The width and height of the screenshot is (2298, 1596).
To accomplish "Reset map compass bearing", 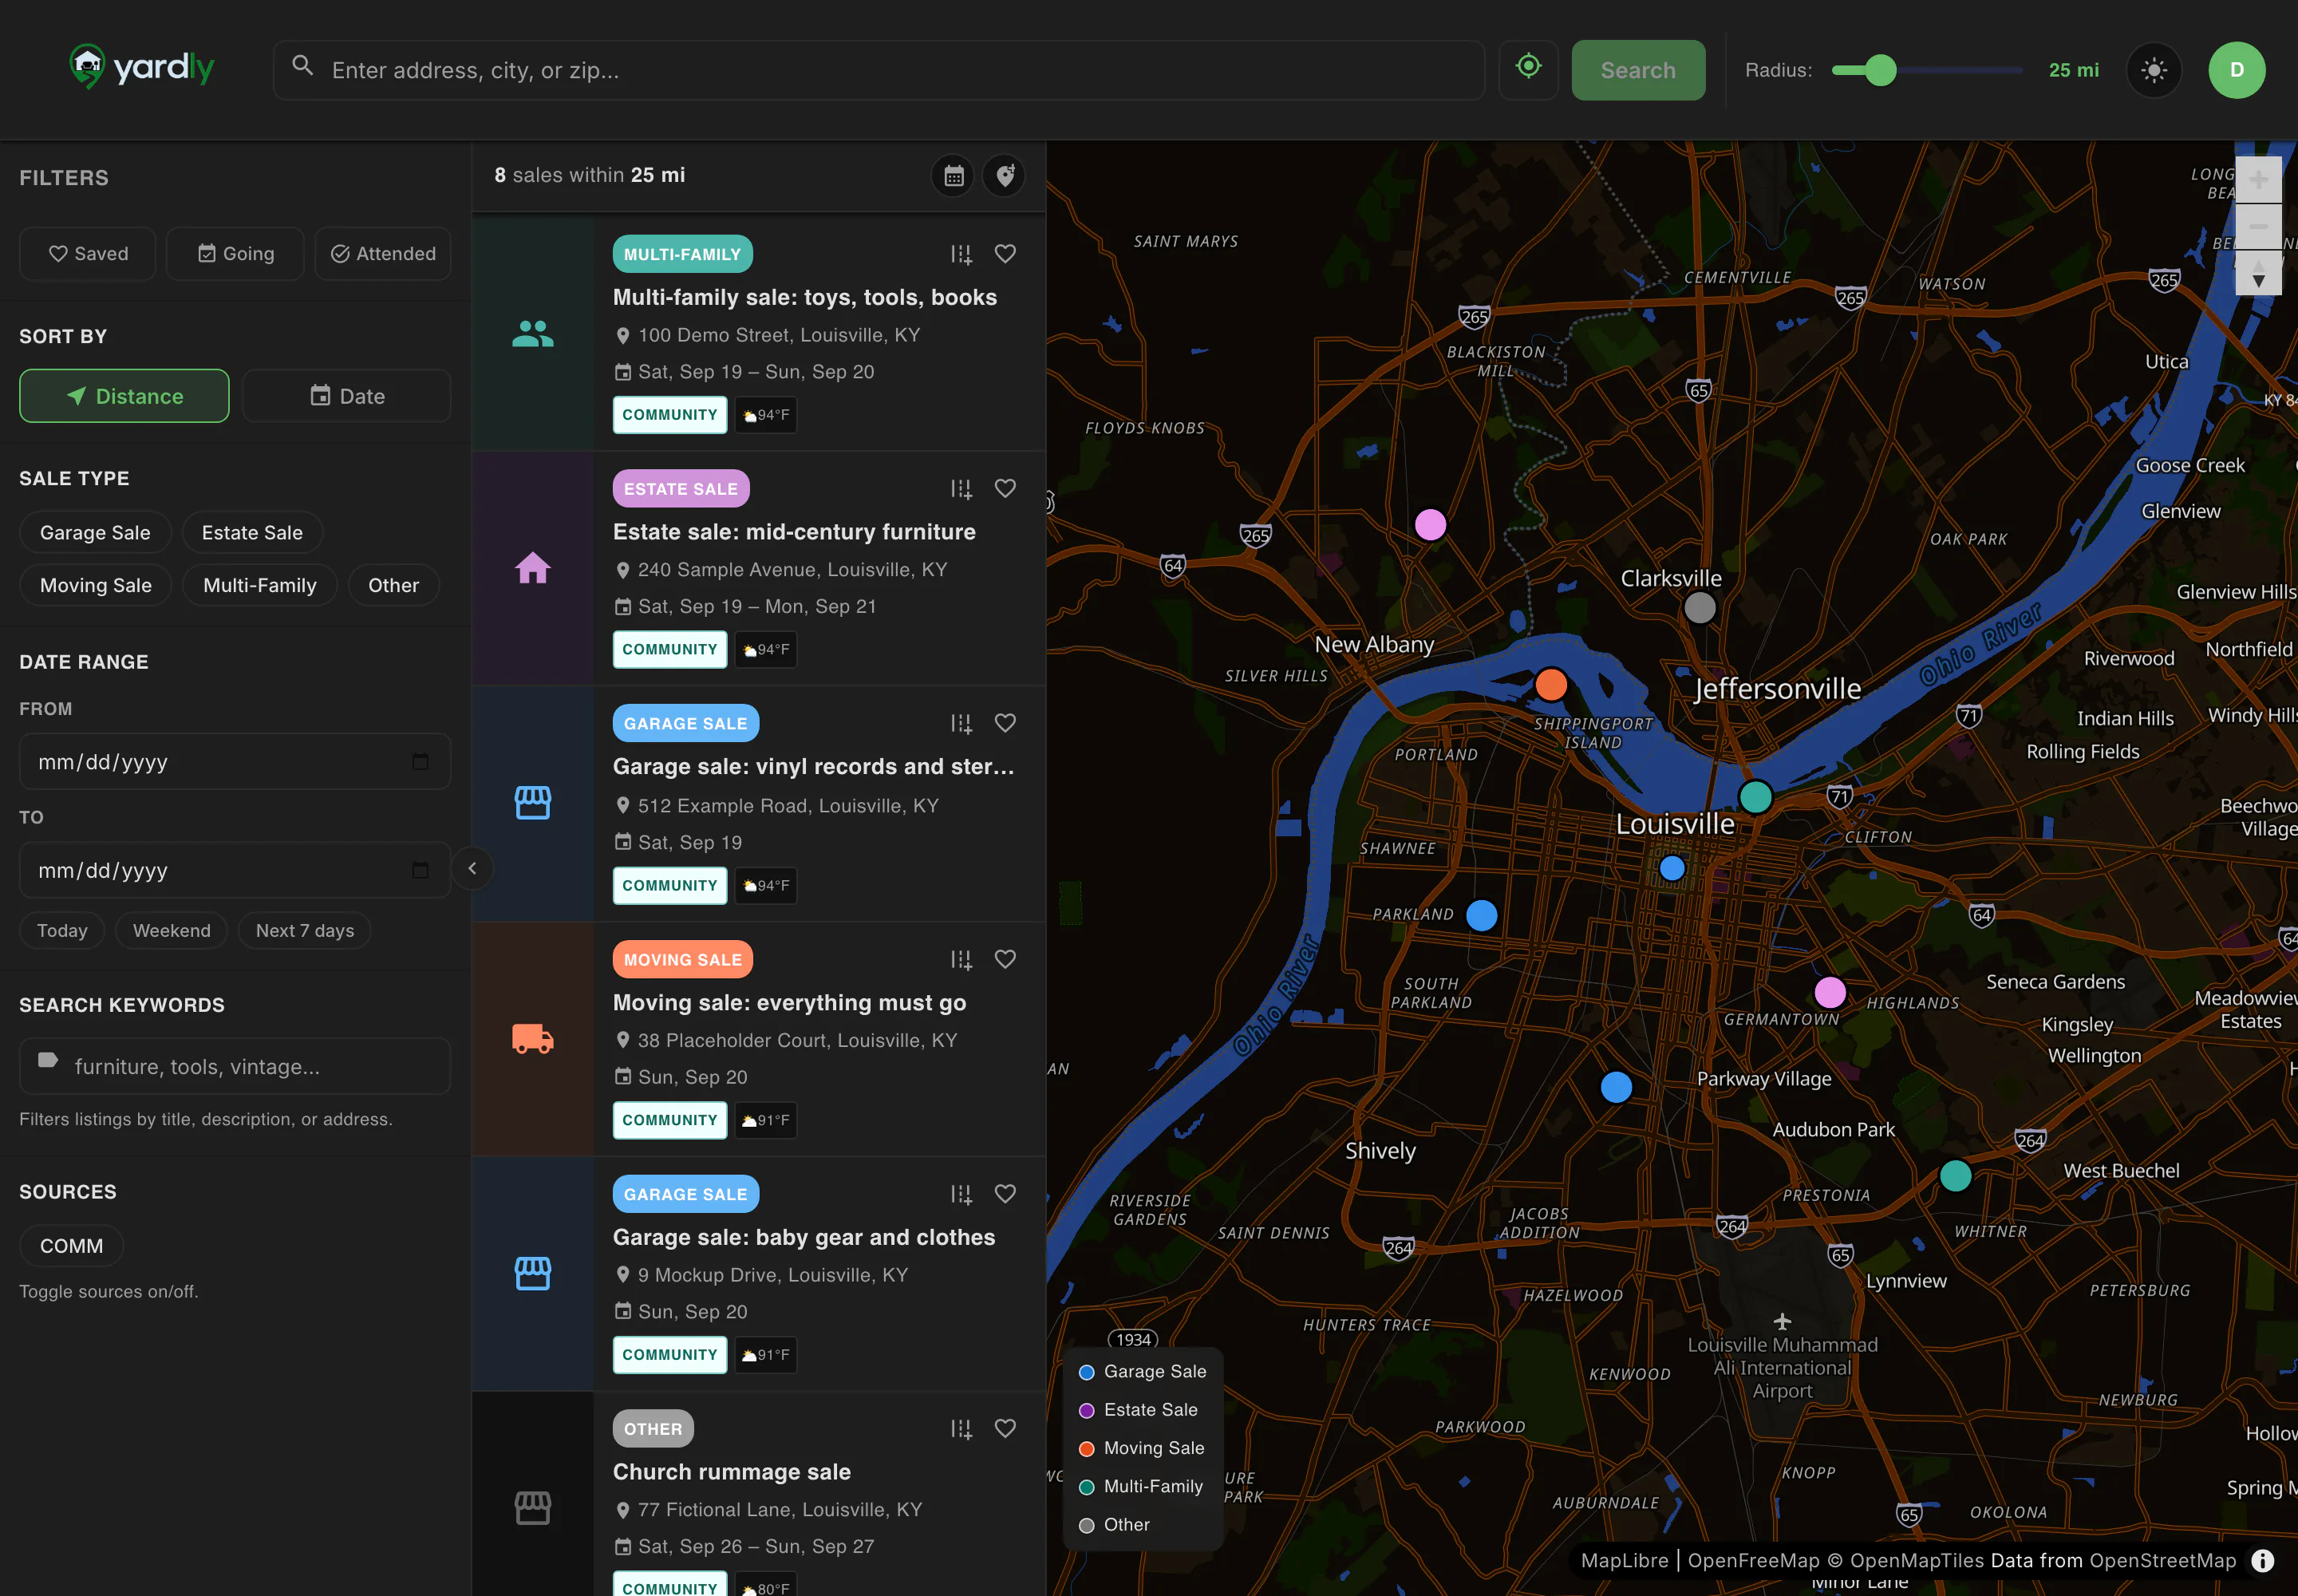I will (x=2258, y=272).
